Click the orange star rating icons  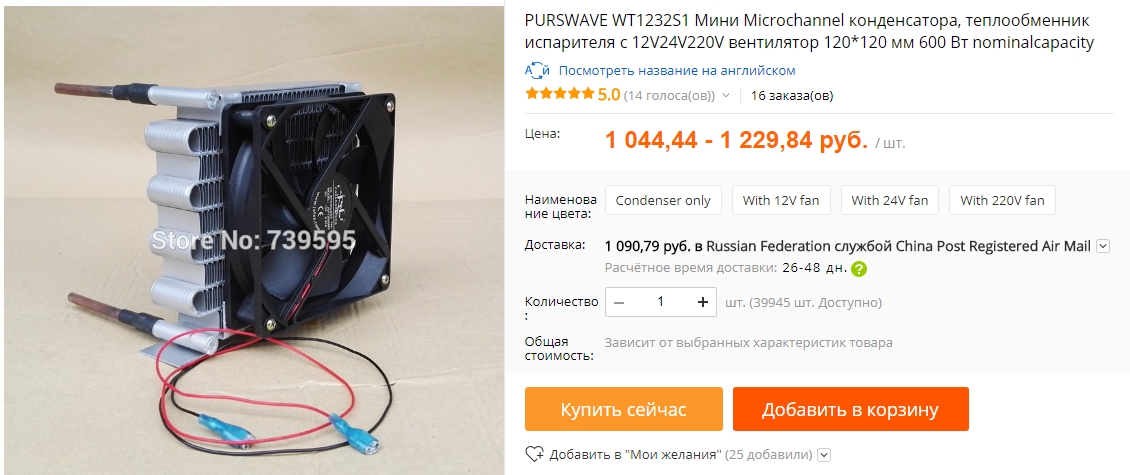[560, 94]
